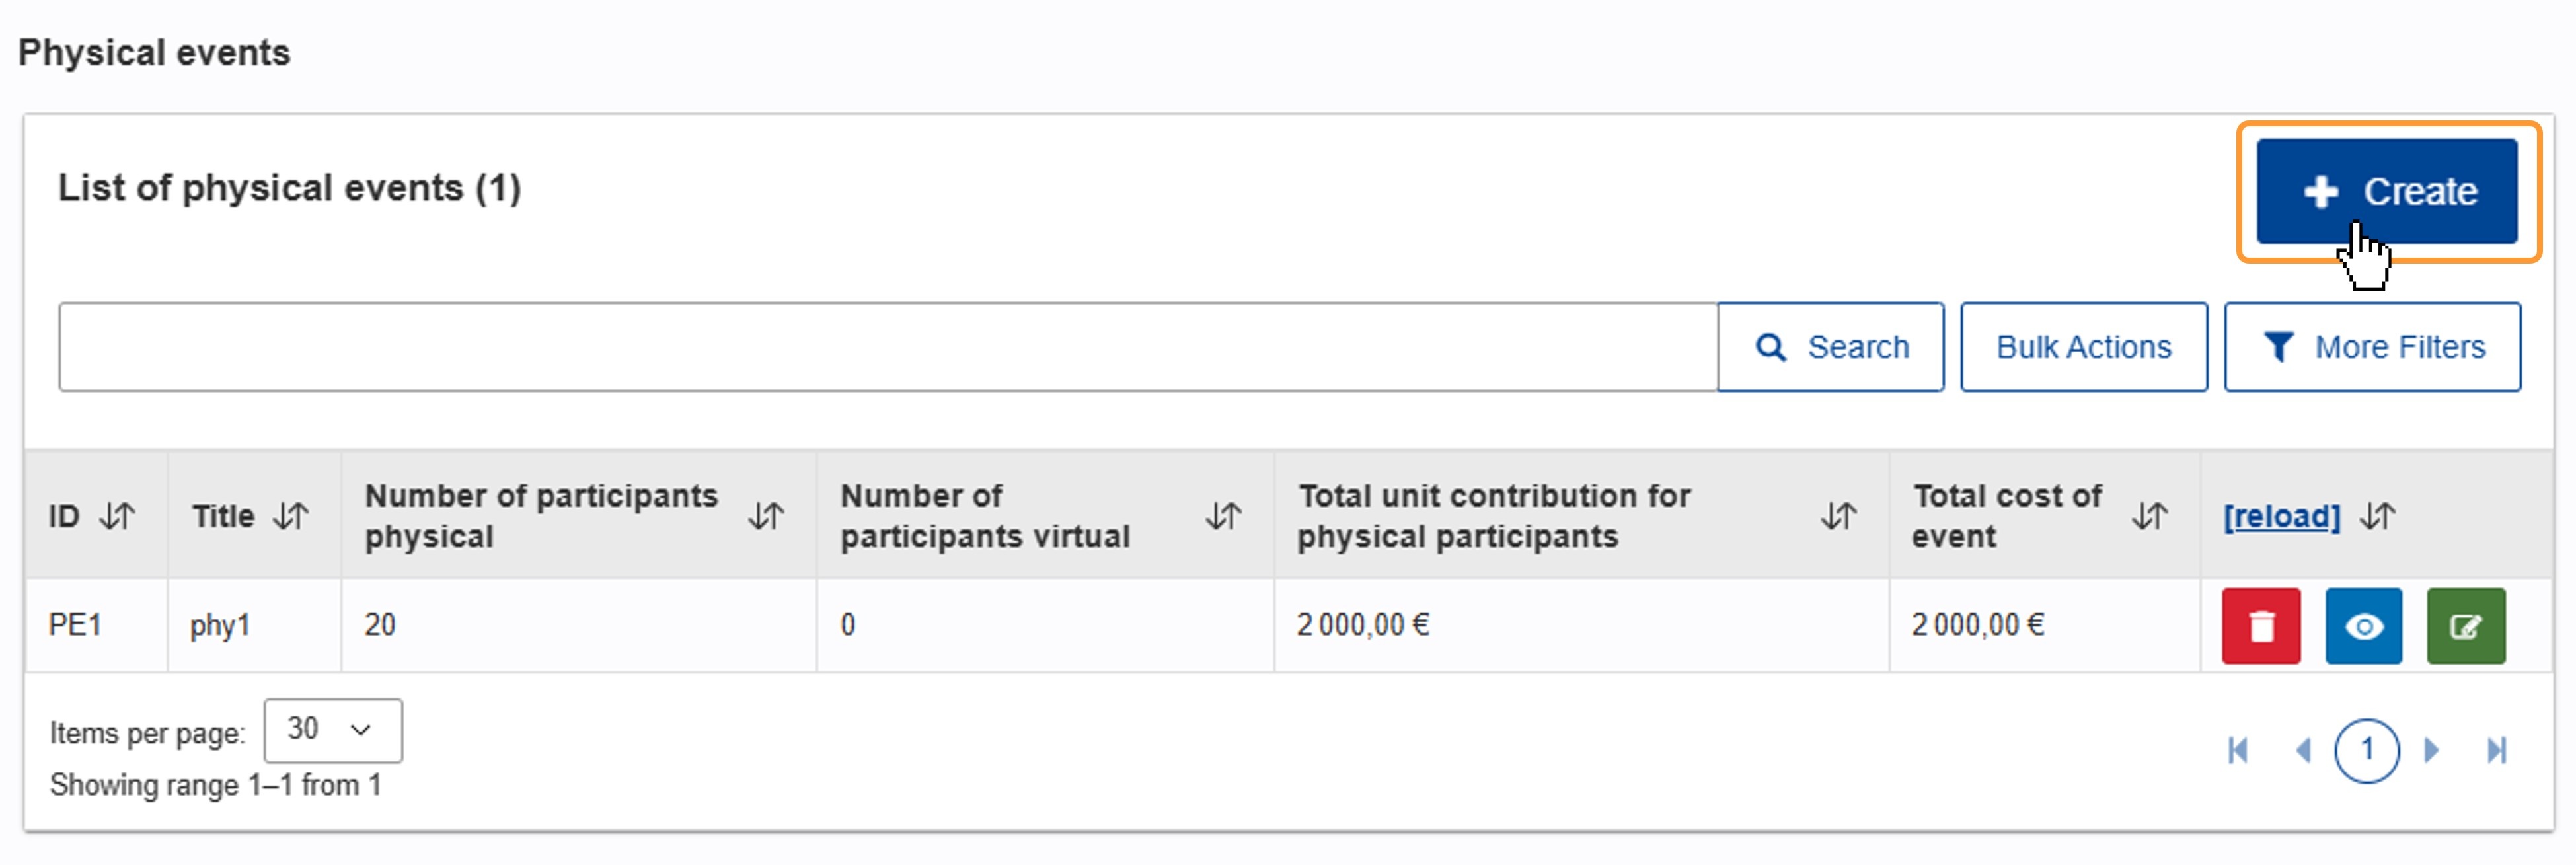Select page 1 in pagination
The height and width of the screenshot is (865, 2576).
(2366, 750)
